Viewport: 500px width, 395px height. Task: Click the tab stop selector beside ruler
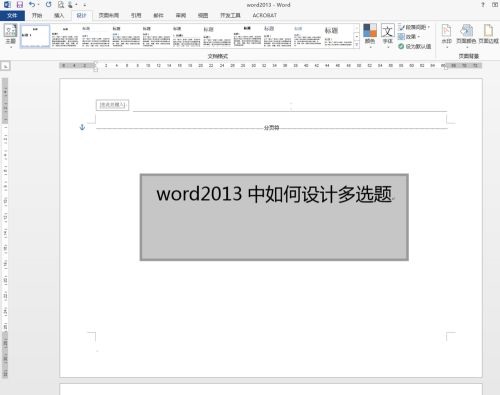[x=6, y=66]
